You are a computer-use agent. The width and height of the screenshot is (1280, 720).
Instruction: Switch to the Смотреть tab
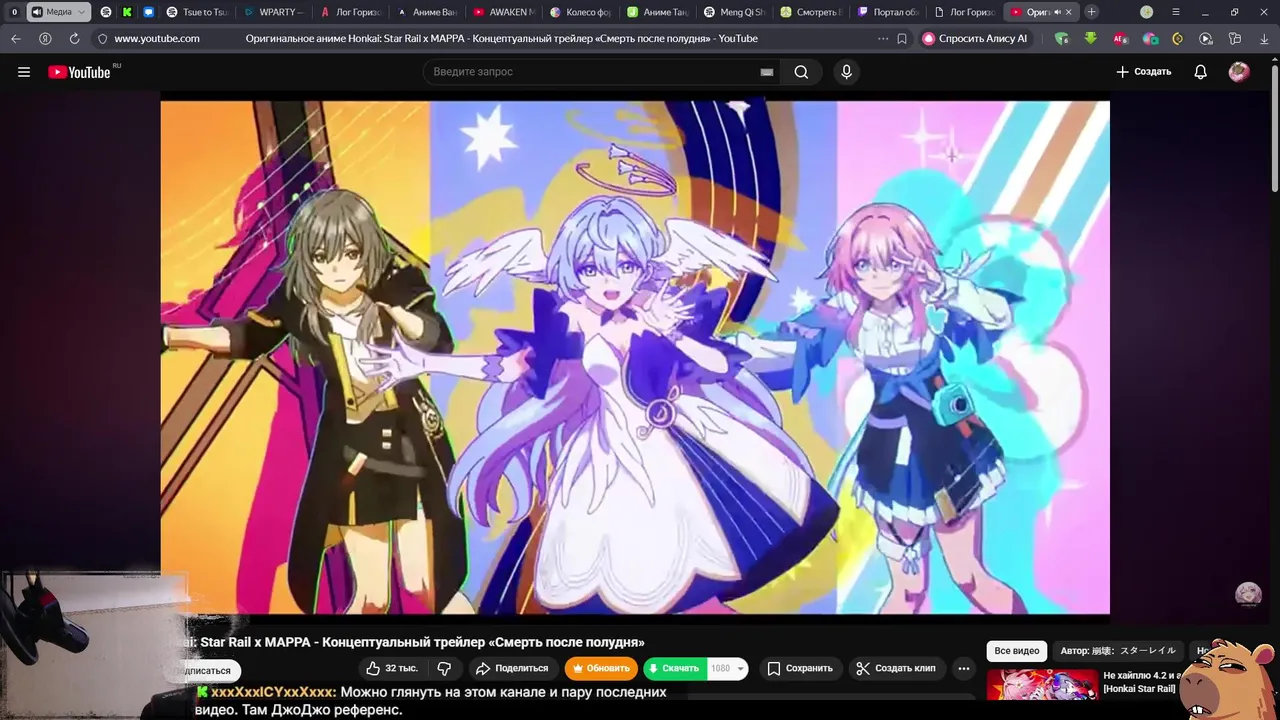pos(810,12)
